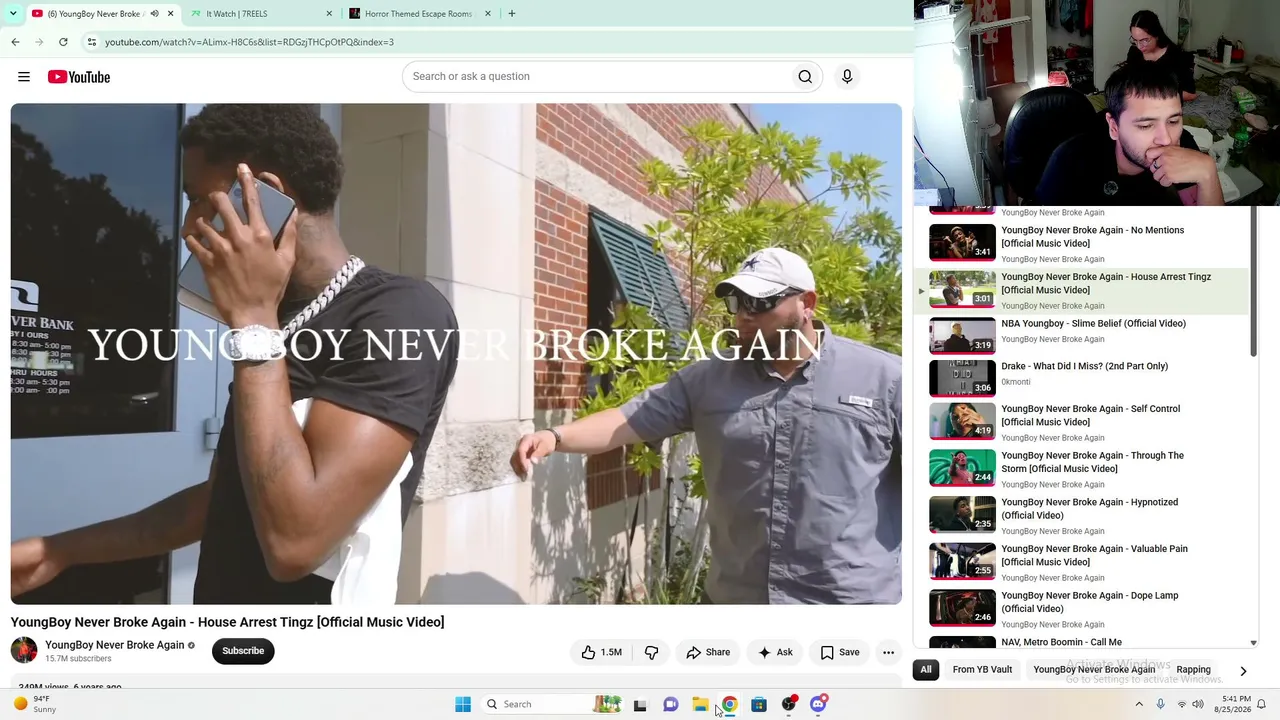1280x720 pixels.
Task: Click the Windows taskbar search box
Action: click(x=550, y=704)
